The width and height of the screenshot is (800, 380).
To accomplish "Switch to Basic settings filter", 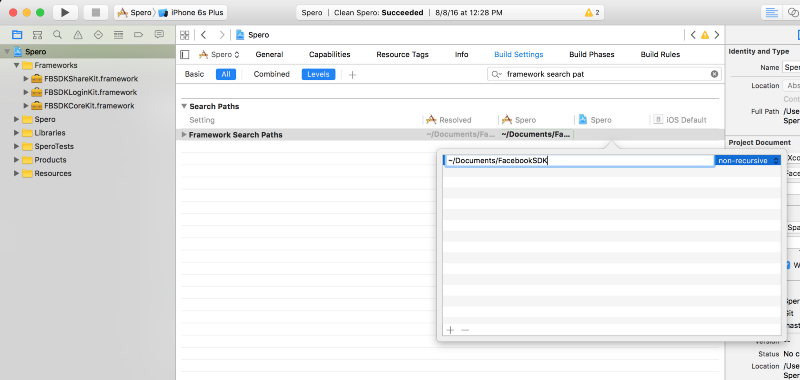I will 194,74.
